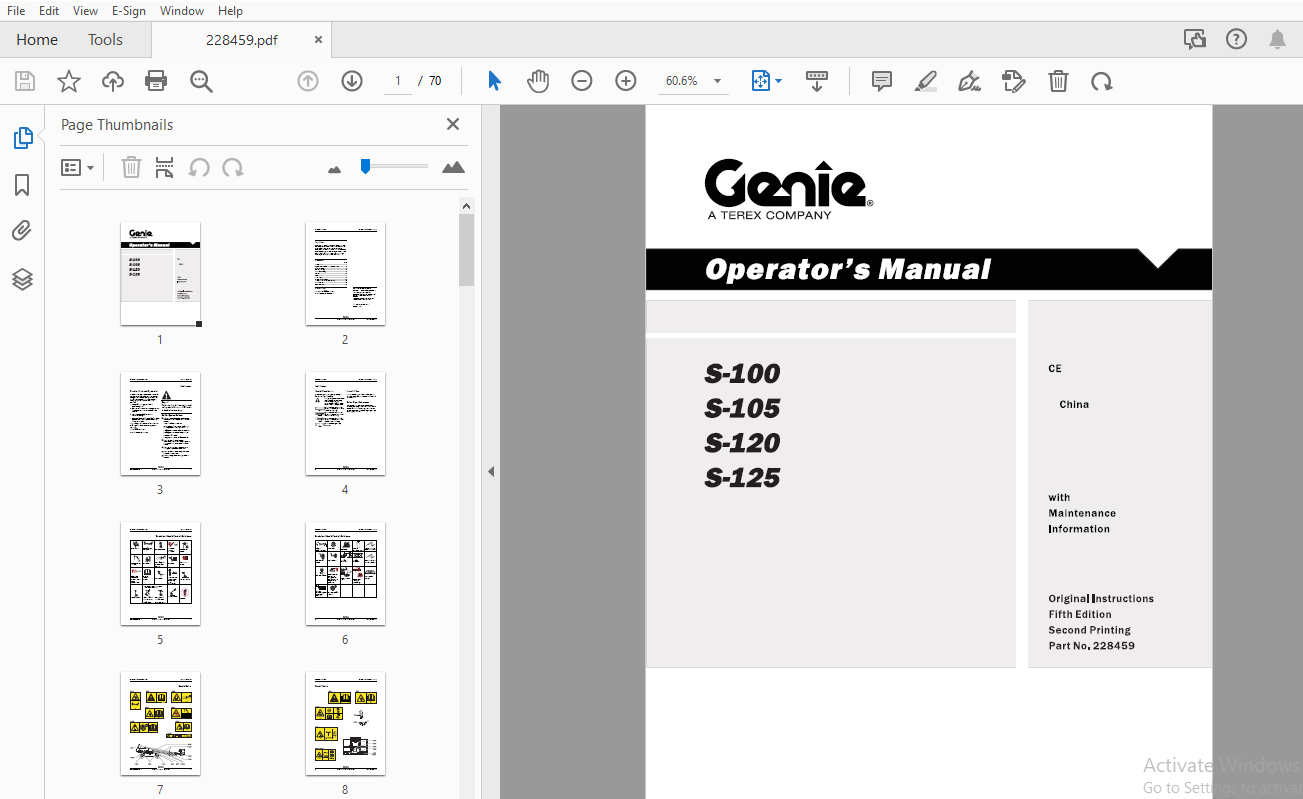Expand the page fit options arrow
The width and height of the screenshot is (1303, 799).
pos(779,81)
